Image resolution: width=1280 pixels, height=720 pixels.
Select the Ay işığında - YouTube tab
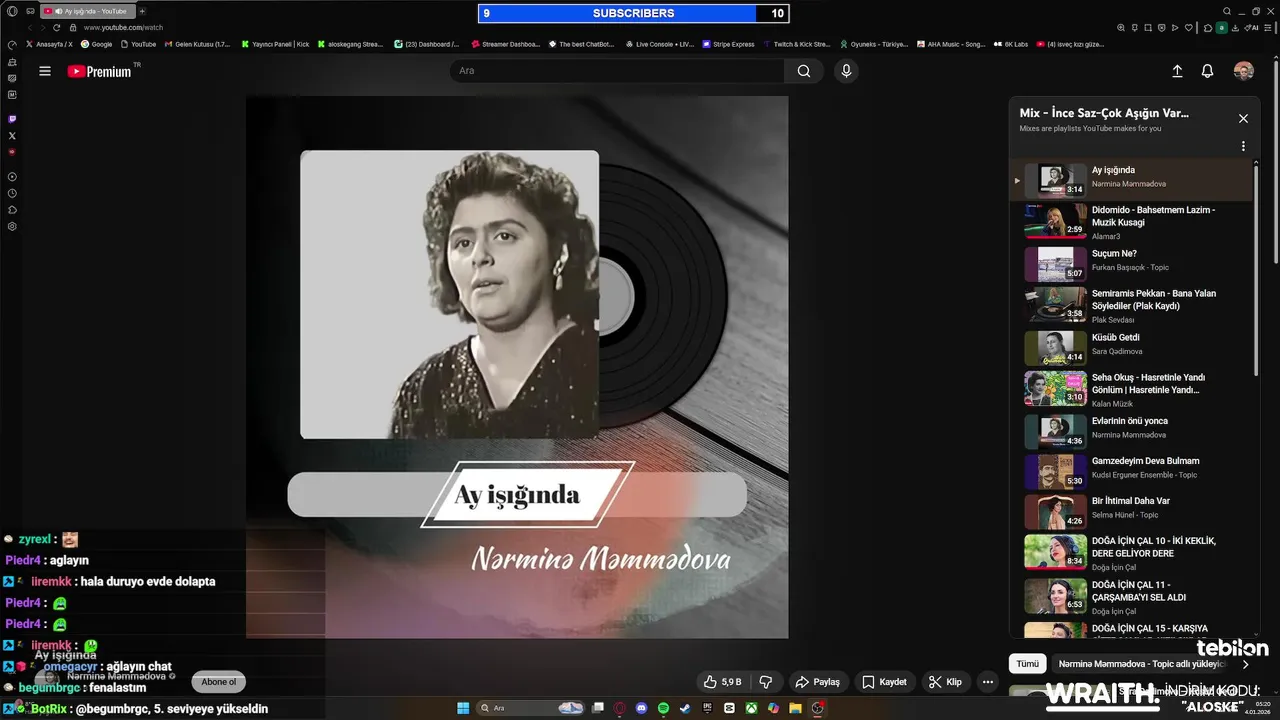(x=87, y=11)
